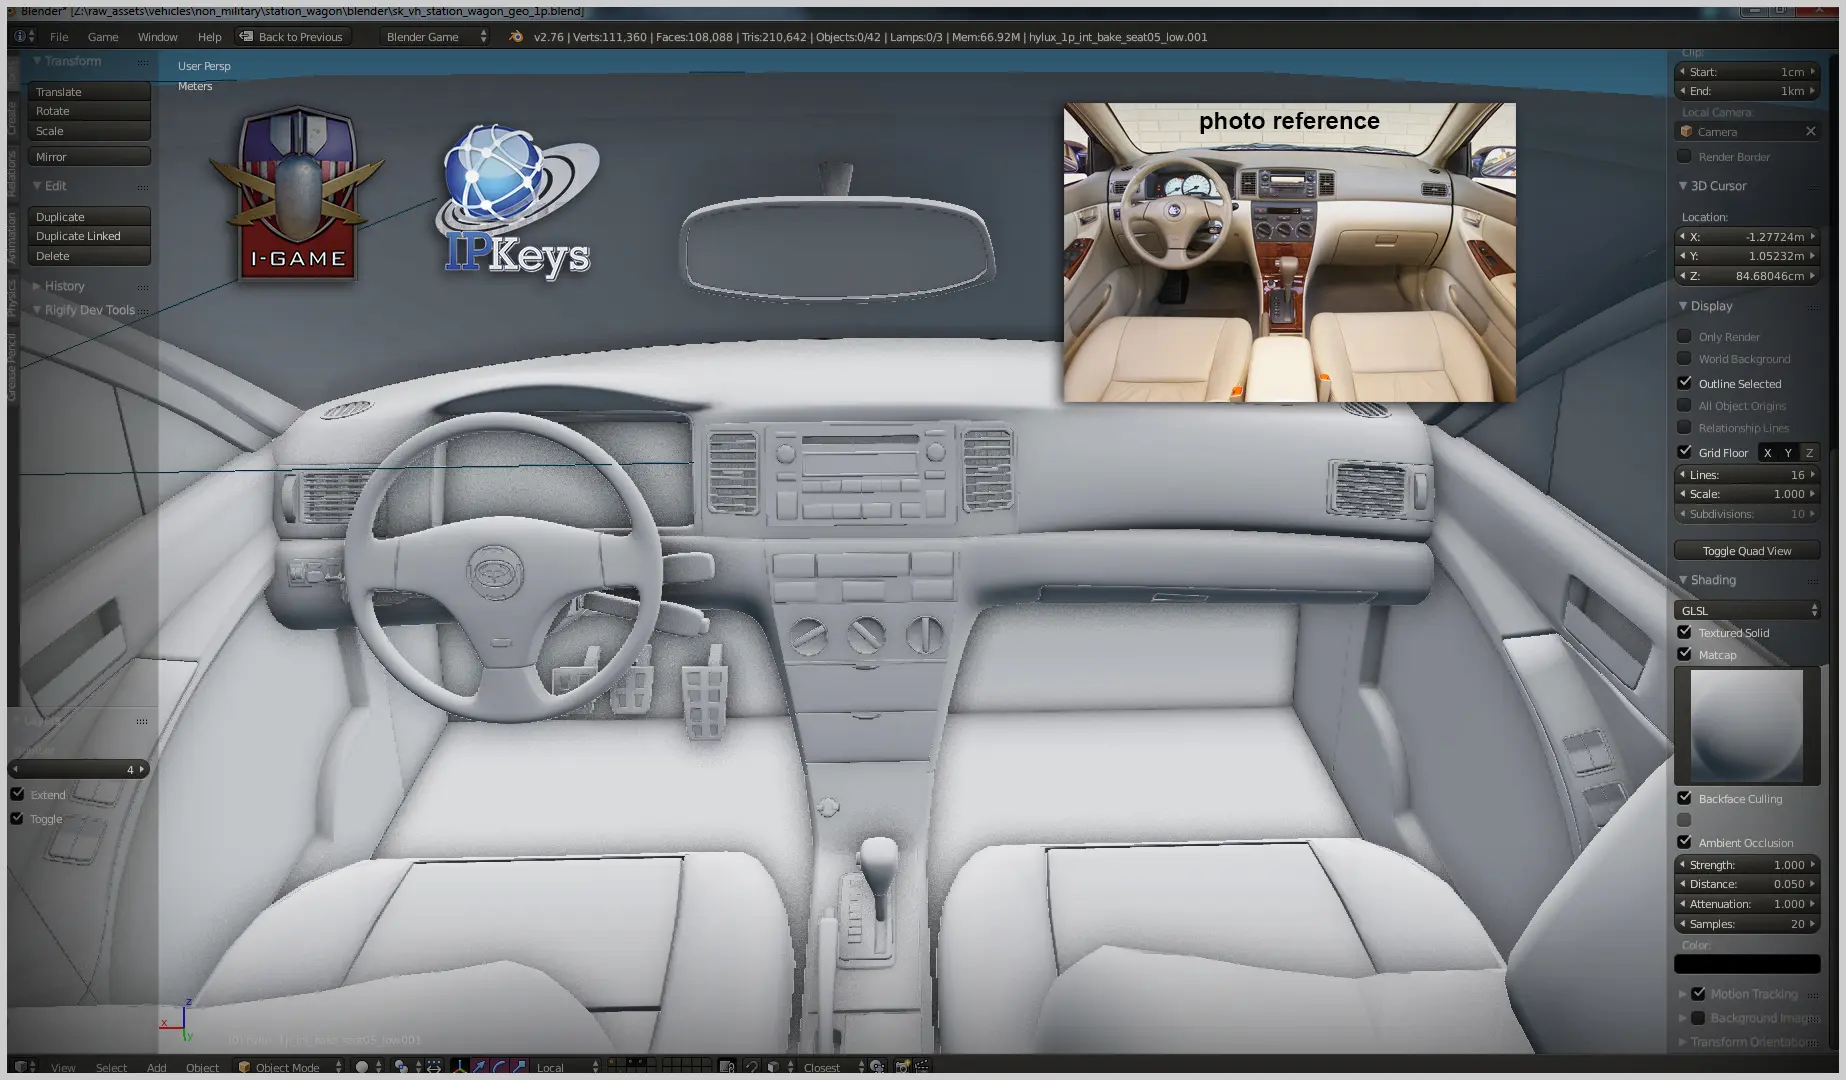The image size is (1846, 1080).
Task: Click the viewport shading sphere icon
Action: pyautogui.click(x=362, y=1067)
